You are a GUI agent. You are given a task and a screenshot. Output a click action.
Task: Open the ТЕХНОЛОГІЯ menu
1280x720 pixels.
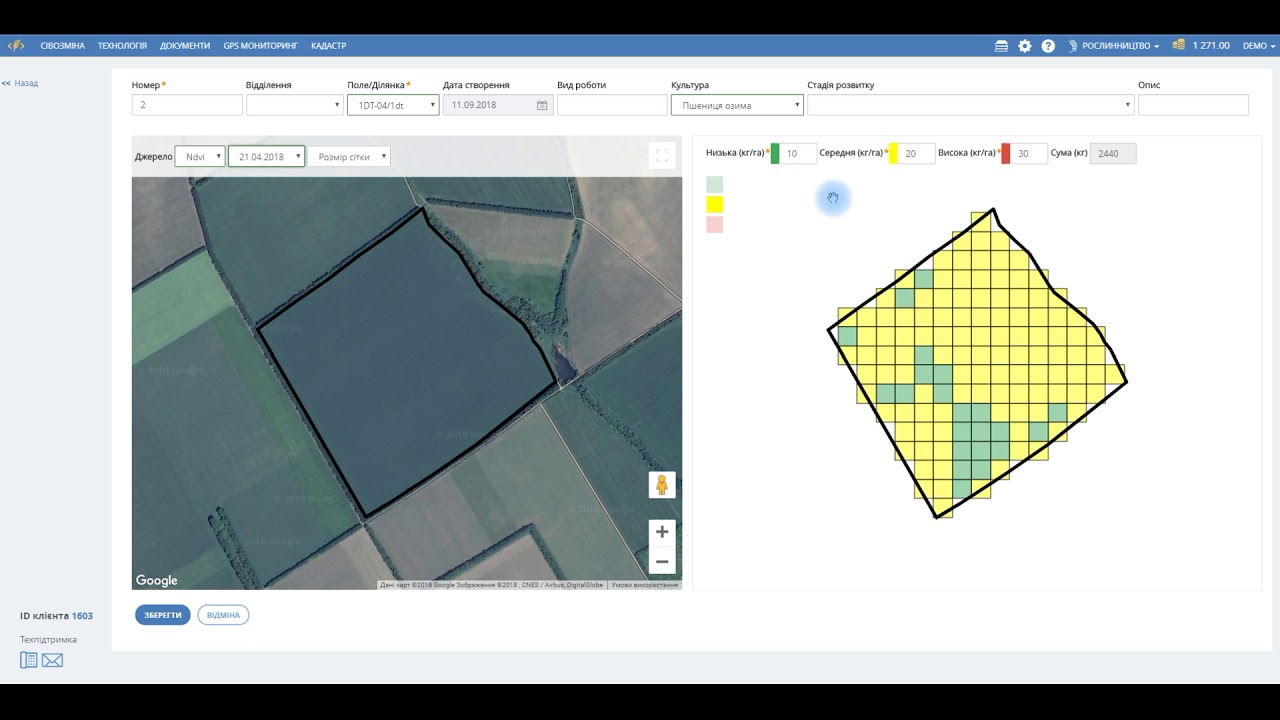click(x=122, y=46)
